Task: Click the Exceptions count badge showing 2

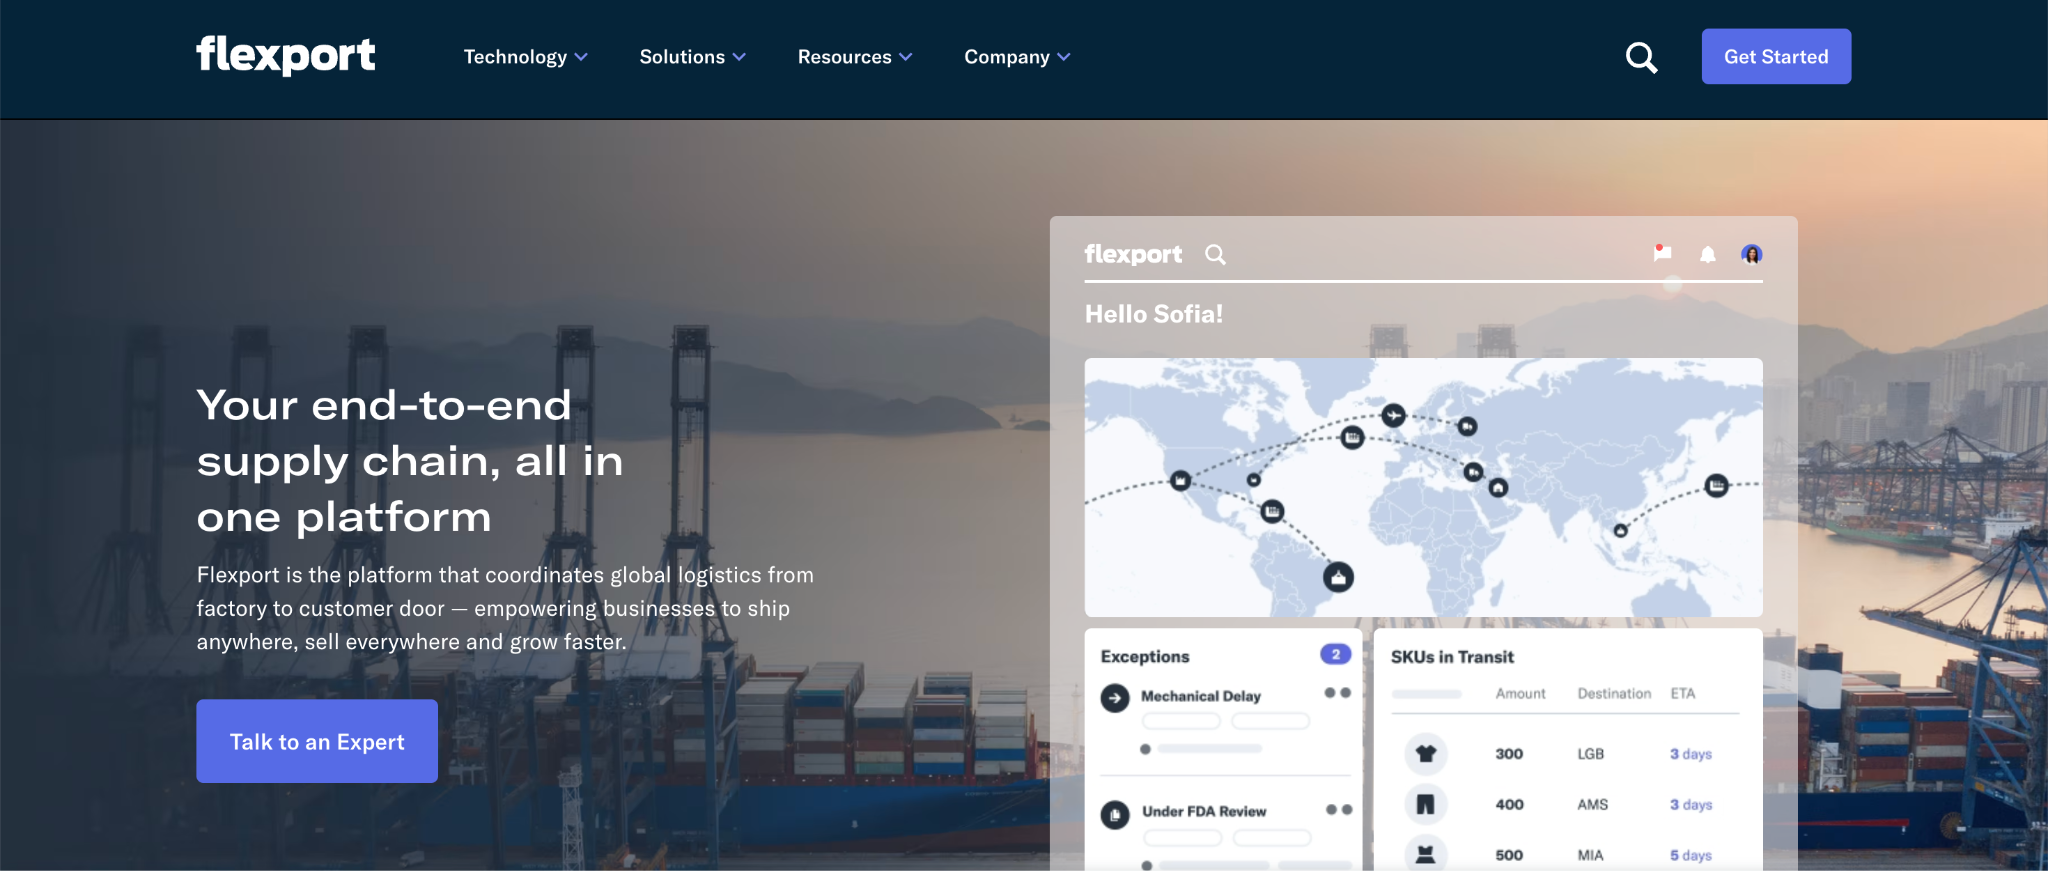Action: click(x=1335, y=654)
